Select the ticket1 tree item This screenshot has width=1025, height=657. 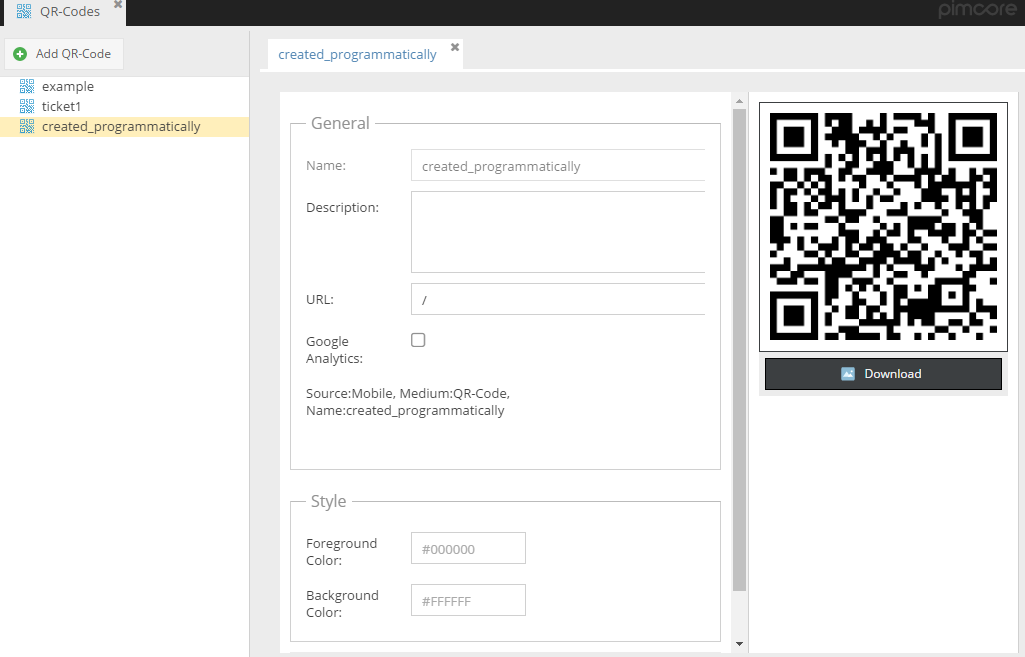coord(61,106)
